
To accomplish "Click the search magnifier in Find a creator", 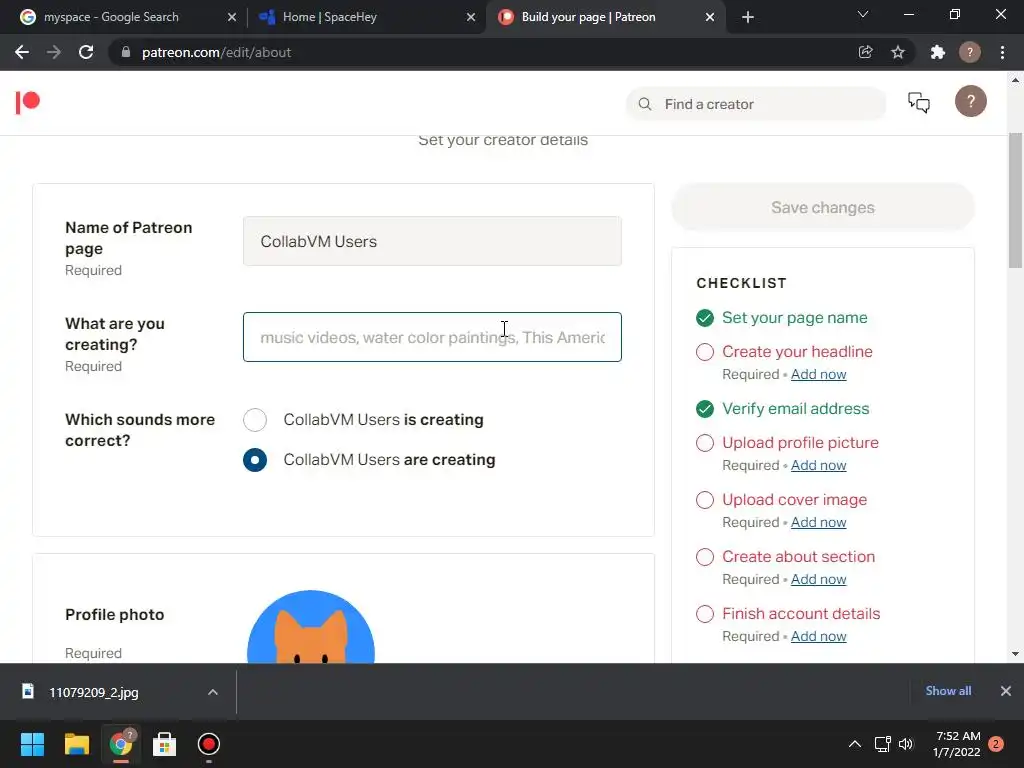I will pyautogui.click(x=645, y=104).
